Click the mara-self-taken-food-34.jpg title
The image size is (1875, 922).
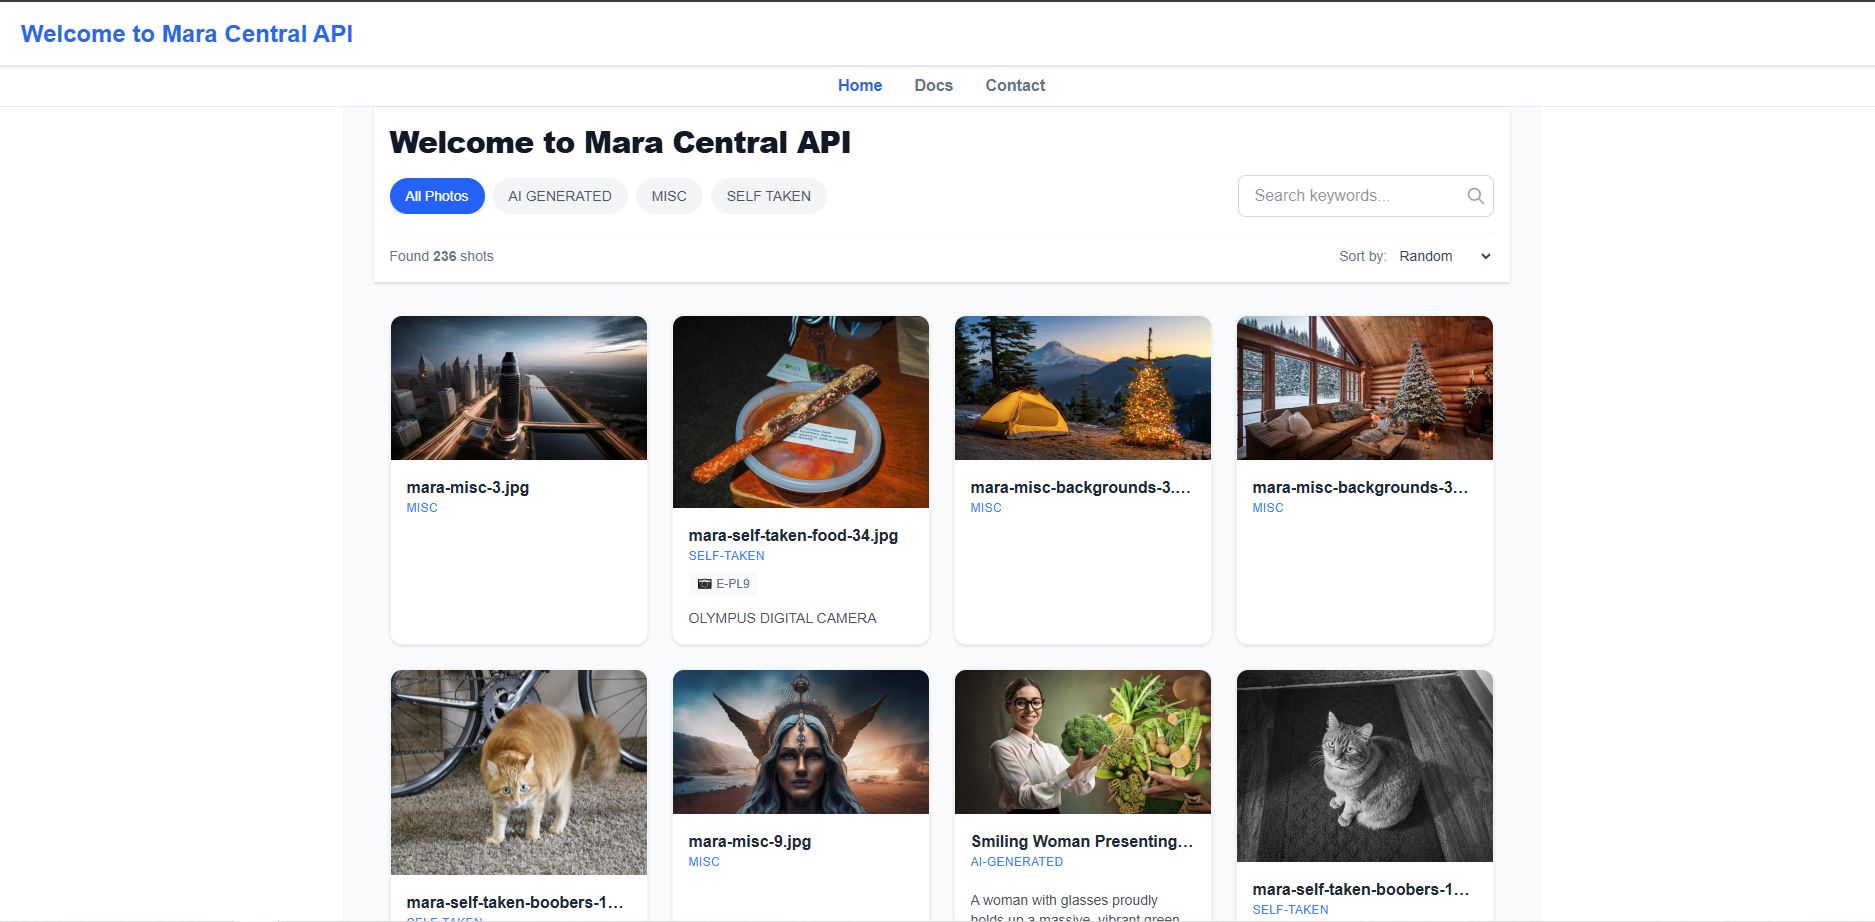click(792, 535)
